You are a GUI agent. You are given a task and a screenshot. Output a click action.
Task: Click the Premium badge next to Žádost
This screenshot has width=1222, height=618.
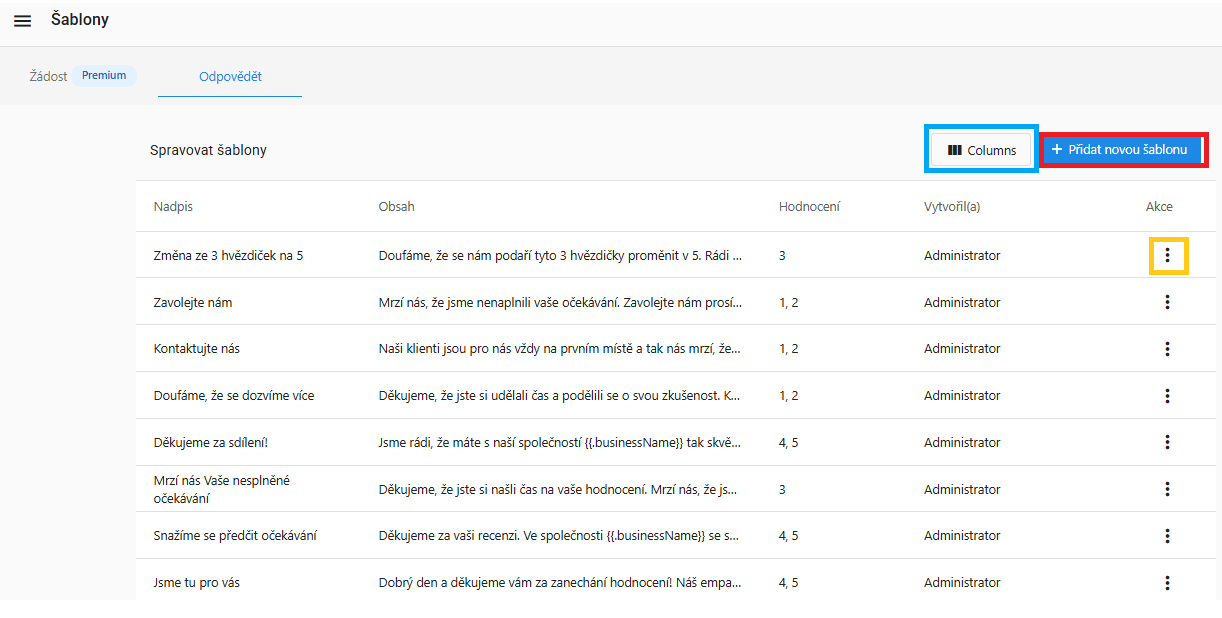tap(104, 76)
